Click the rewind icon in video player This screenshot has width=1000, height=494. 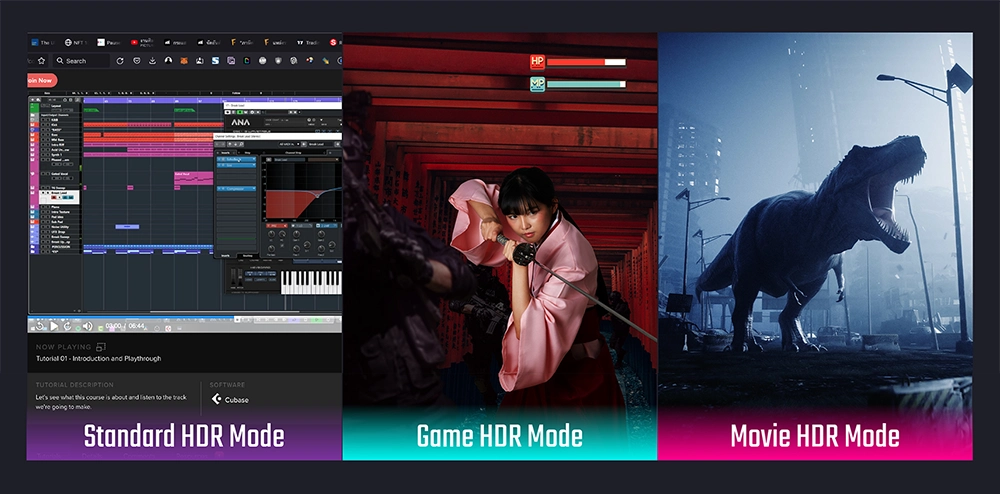41,325
